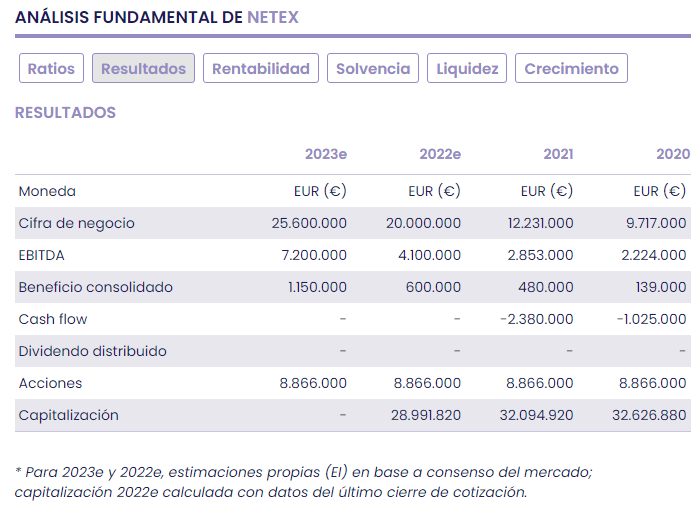This screenshot has width=699, height=505.
Task: Switch to the Ratios tab
Action: [51, 69]
